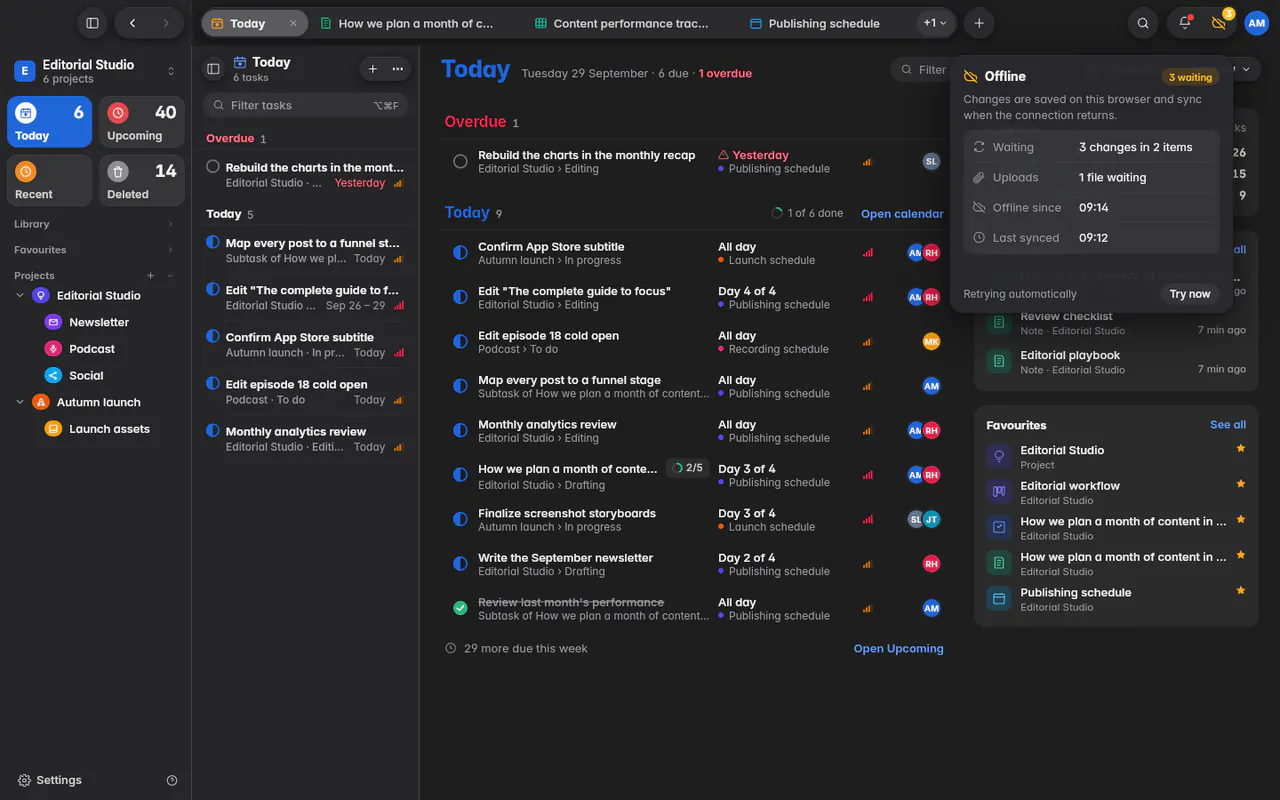1280x800 pixels.
Task: Add a task with the plus icon in Today list
Action: coord(373,69)
